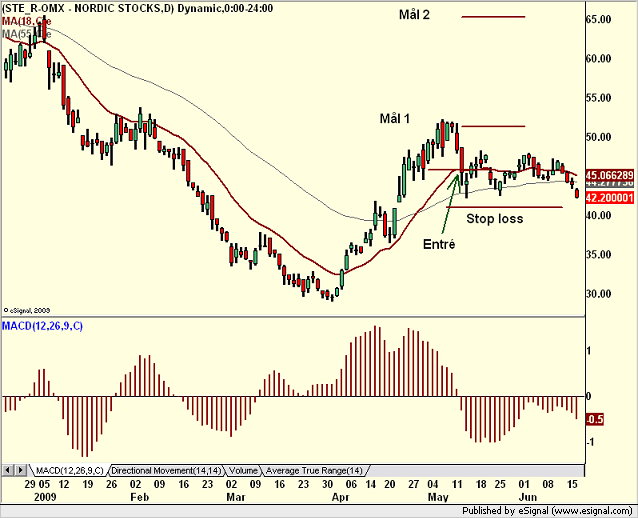Click the 'Mål 1' target label
This screenshot has height=518, width=638.
coord(395,118)
